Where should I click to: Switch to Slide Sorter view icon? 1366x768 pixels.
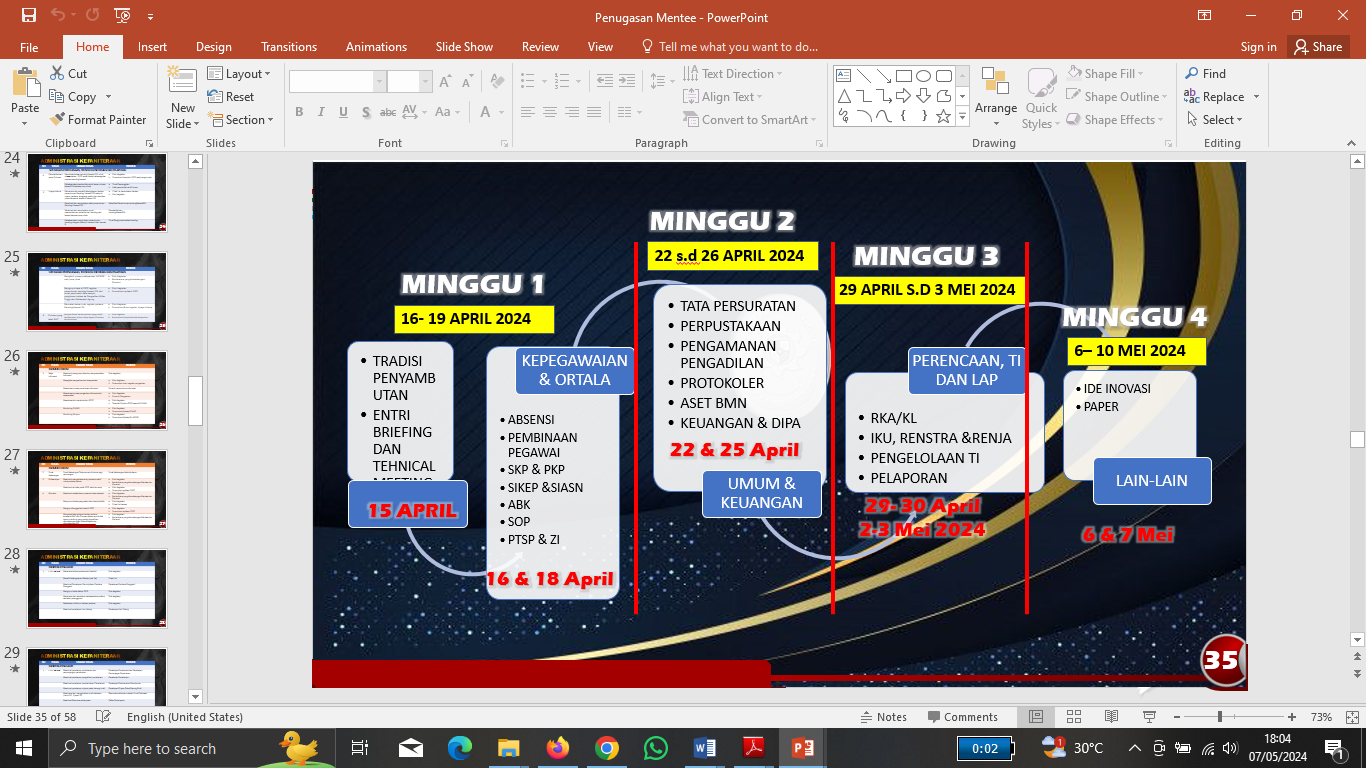[x=1074, y=717]
